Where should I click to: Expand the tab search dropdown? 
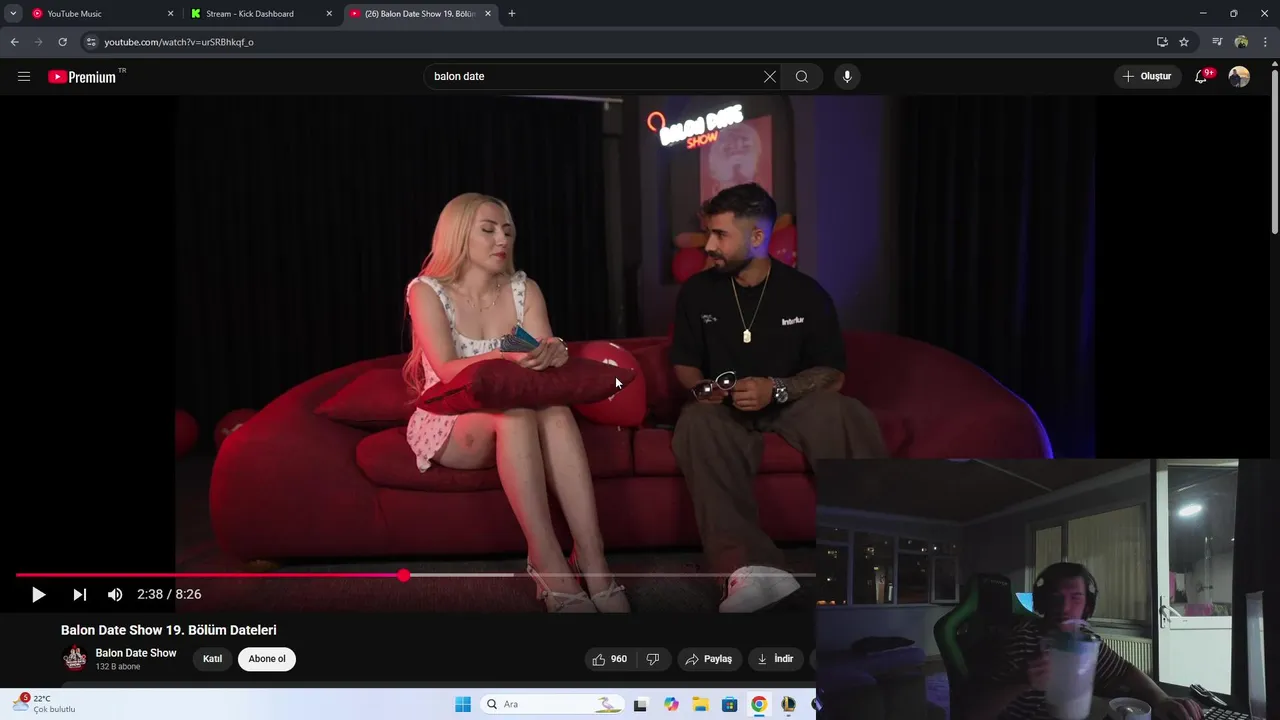pyautogui.click(x=13, y=14)
